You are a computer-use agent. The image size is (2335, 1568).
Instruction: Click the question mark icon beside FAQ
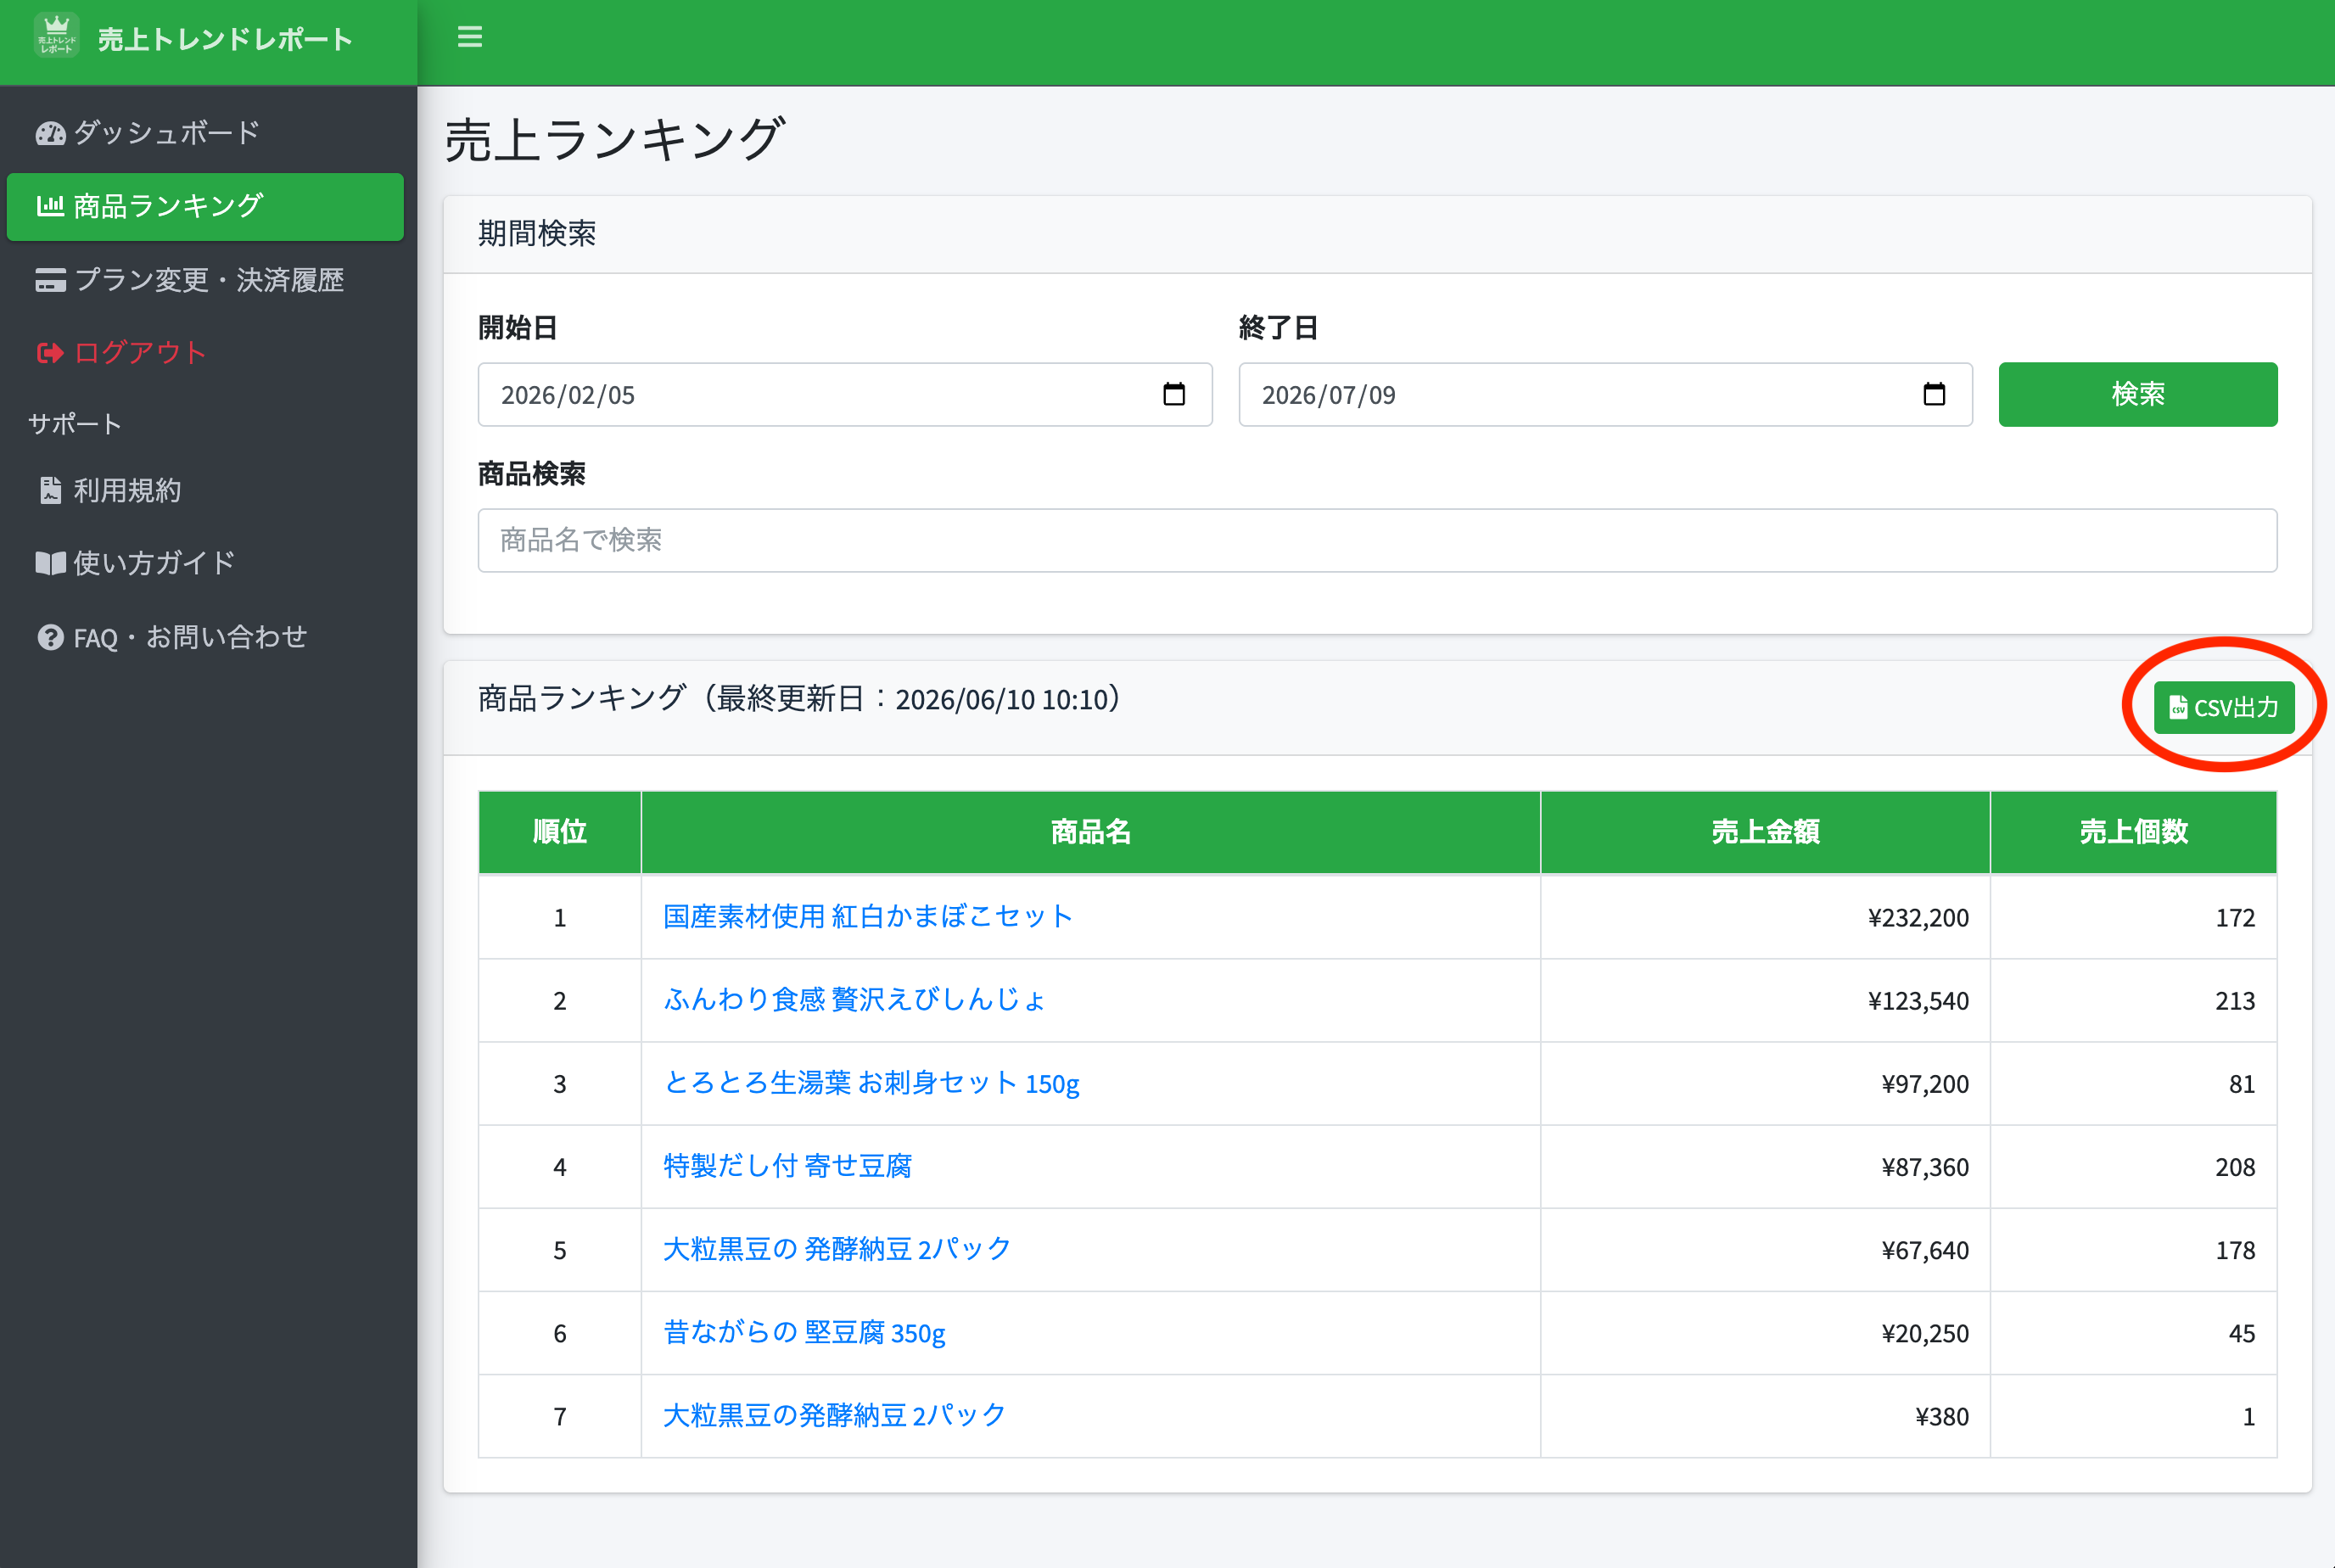(x=50, y=637)
